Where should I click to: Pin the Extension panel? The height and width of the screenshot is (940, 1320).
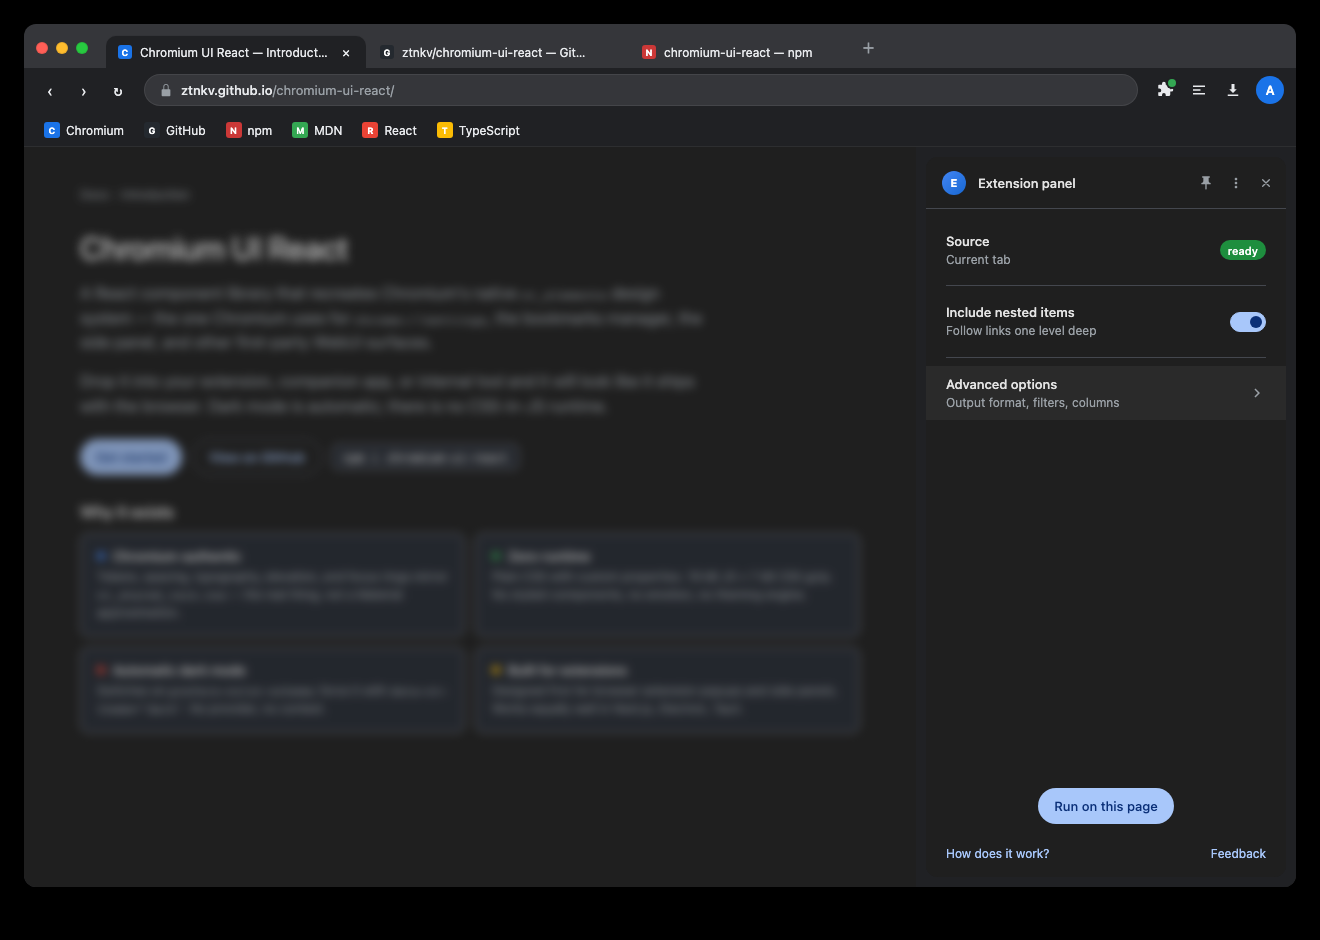coord(1205,183)
